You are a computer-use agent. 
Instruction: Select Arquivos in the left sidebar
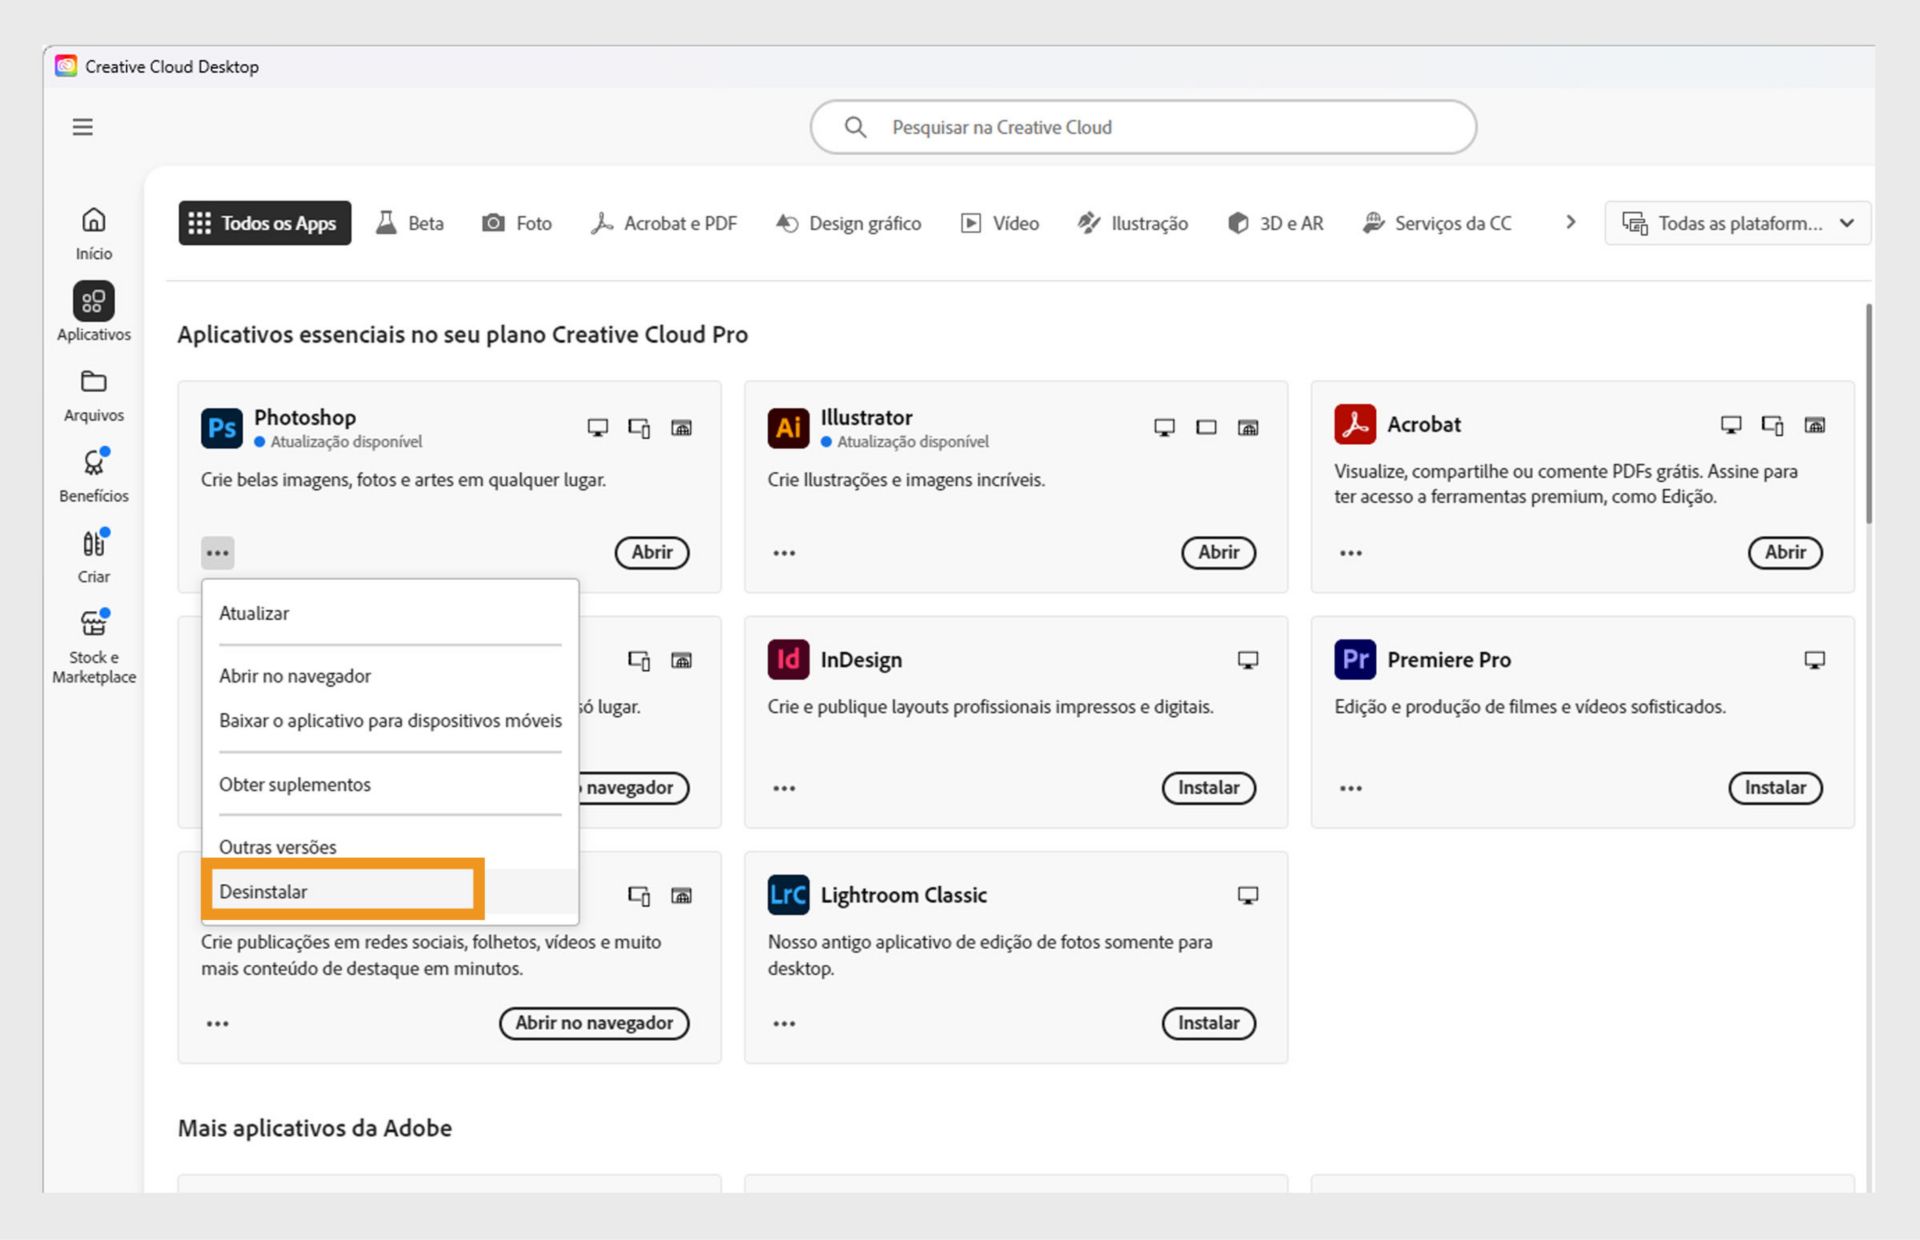point(93,392)
